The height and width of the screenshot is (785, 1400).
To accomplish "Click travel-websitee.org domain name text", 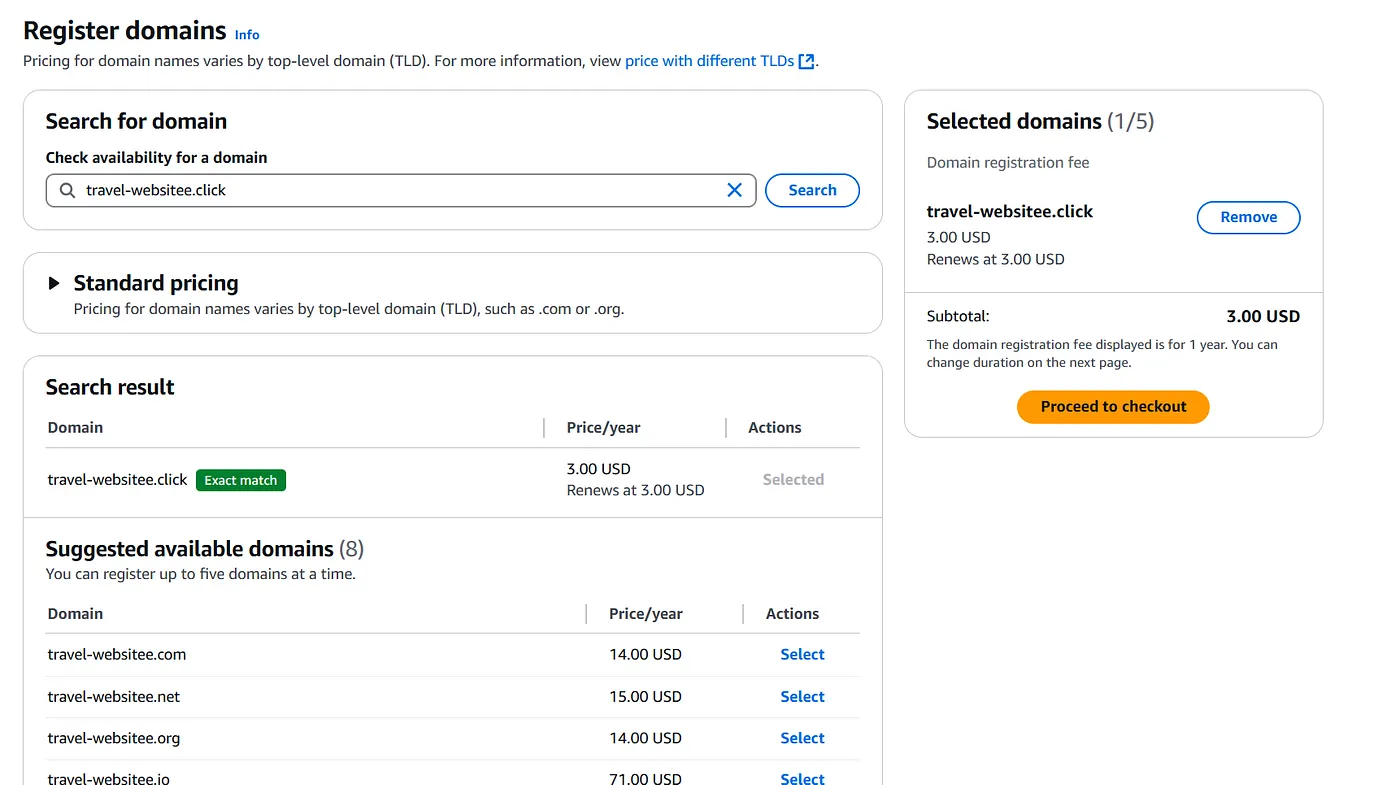I will tap(114, 738).
